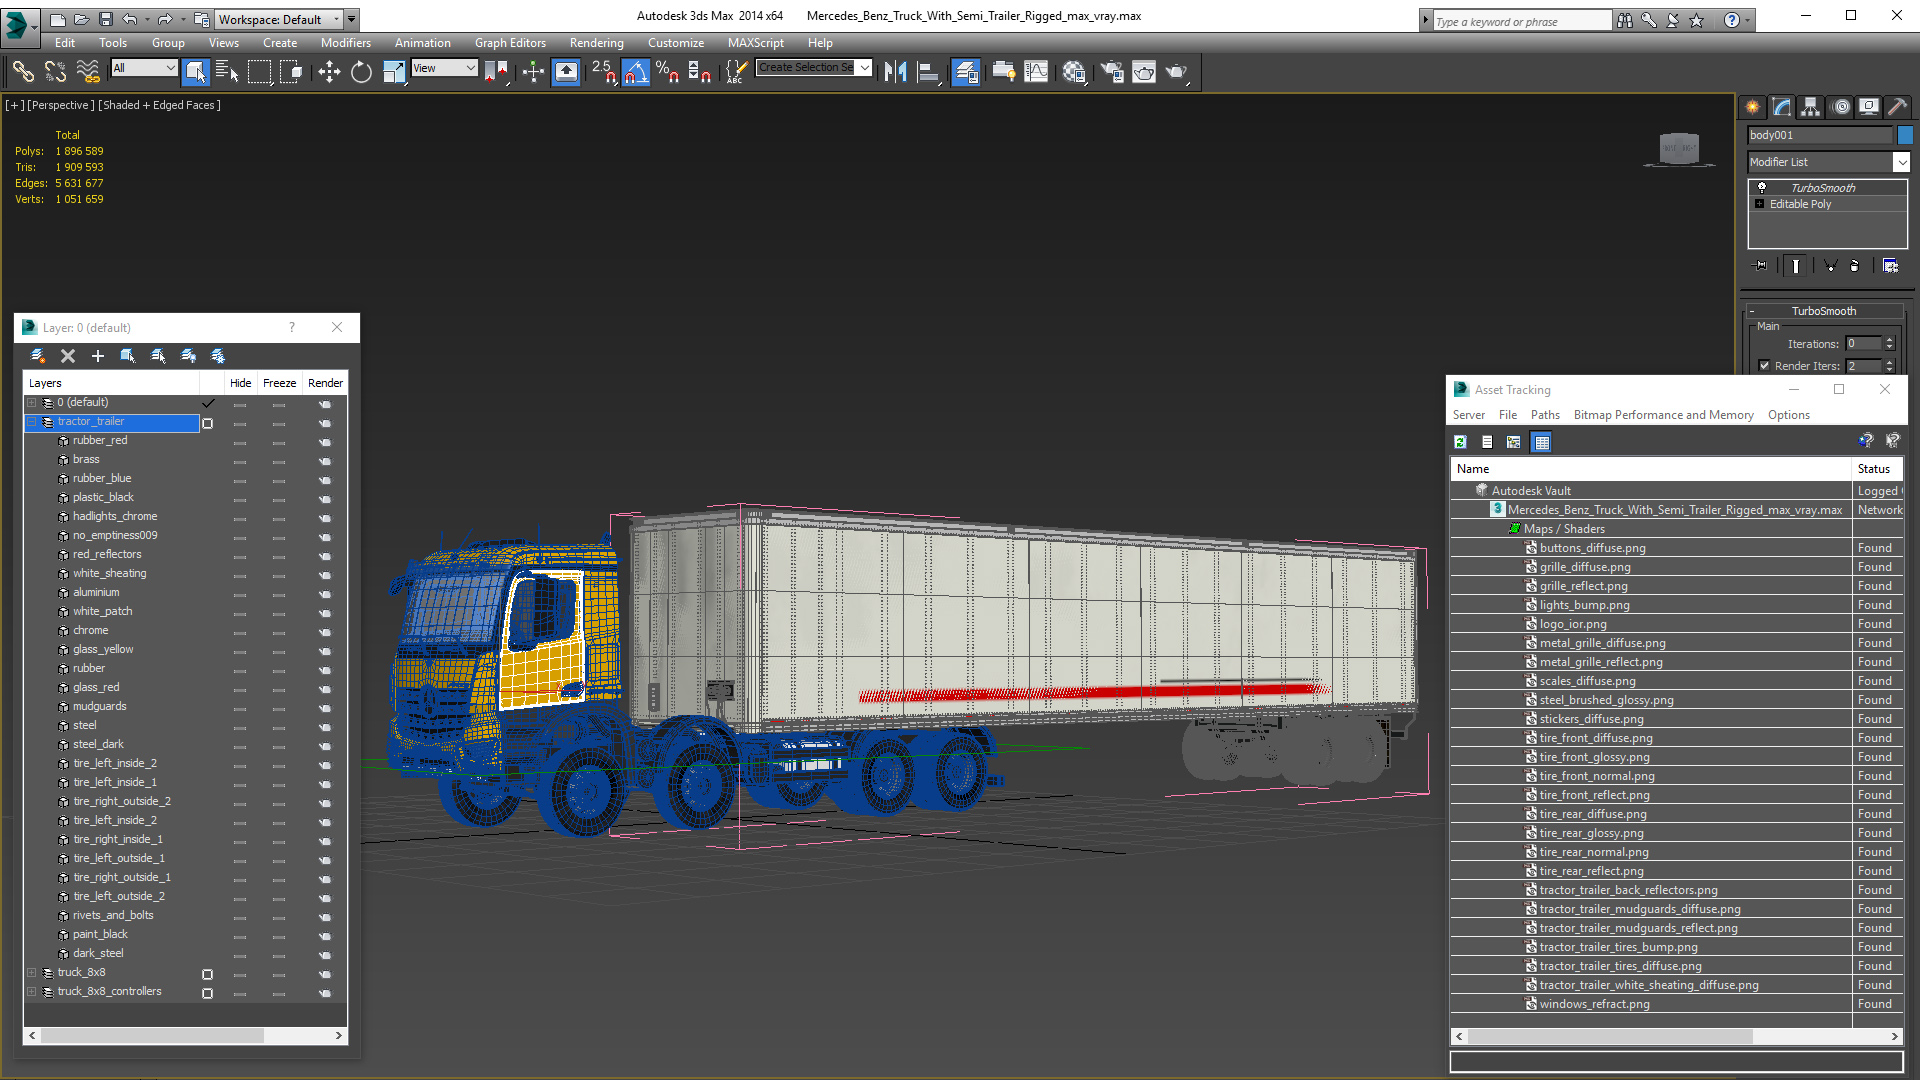This screenshot has height=1080, width=1920.
Task: Click the Configure Modifier Sets icon
Action: (x=1890, y=266)
